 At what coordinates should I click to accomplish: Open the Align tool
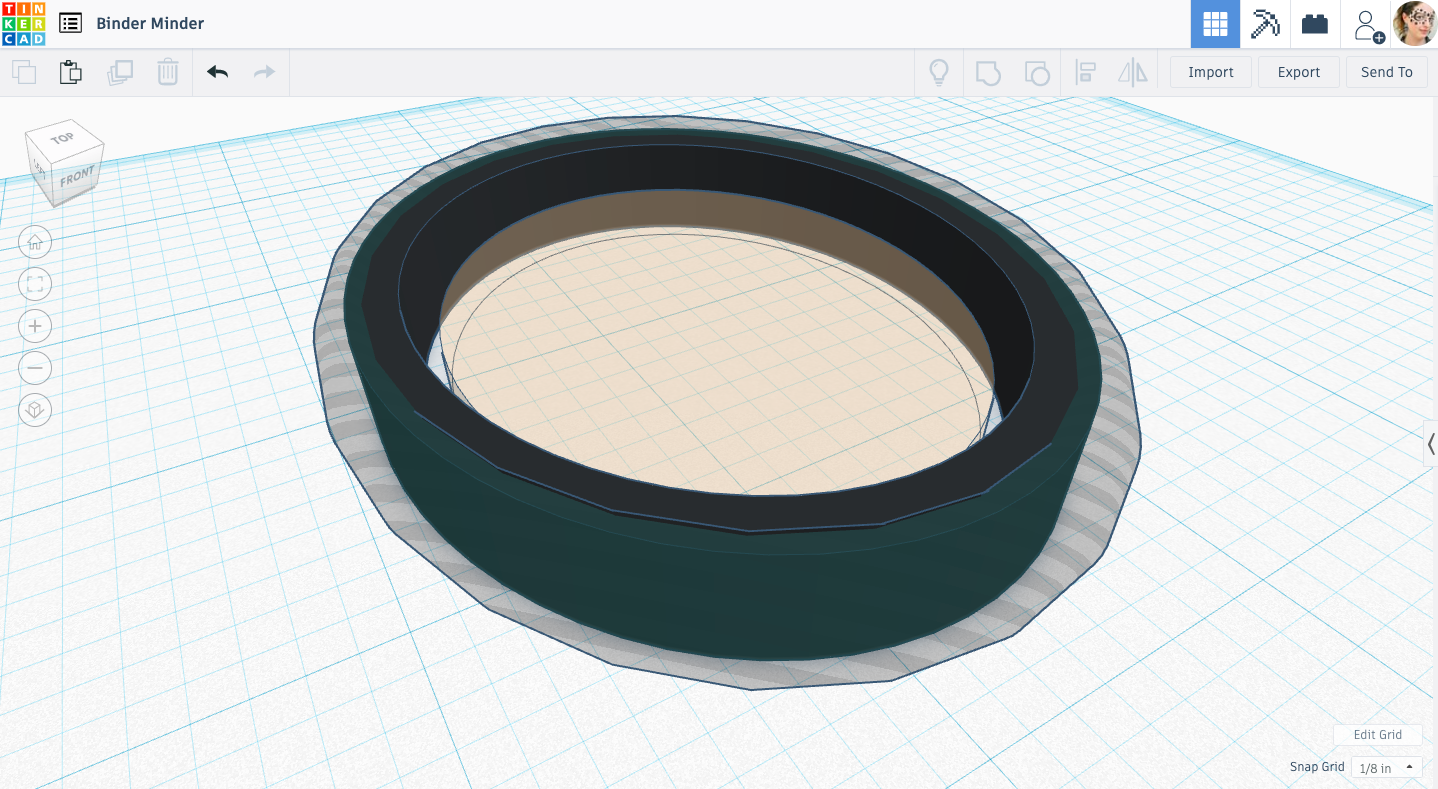(1086, 72)
